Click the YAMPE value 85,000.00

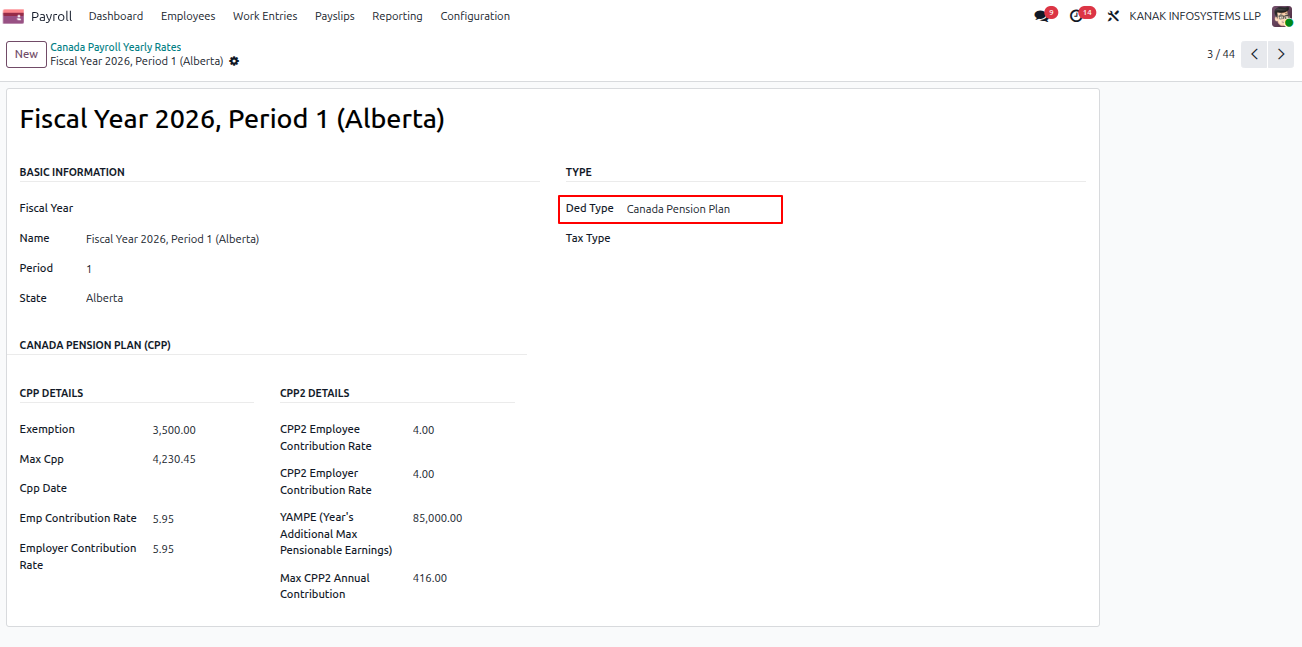(437, 518)
